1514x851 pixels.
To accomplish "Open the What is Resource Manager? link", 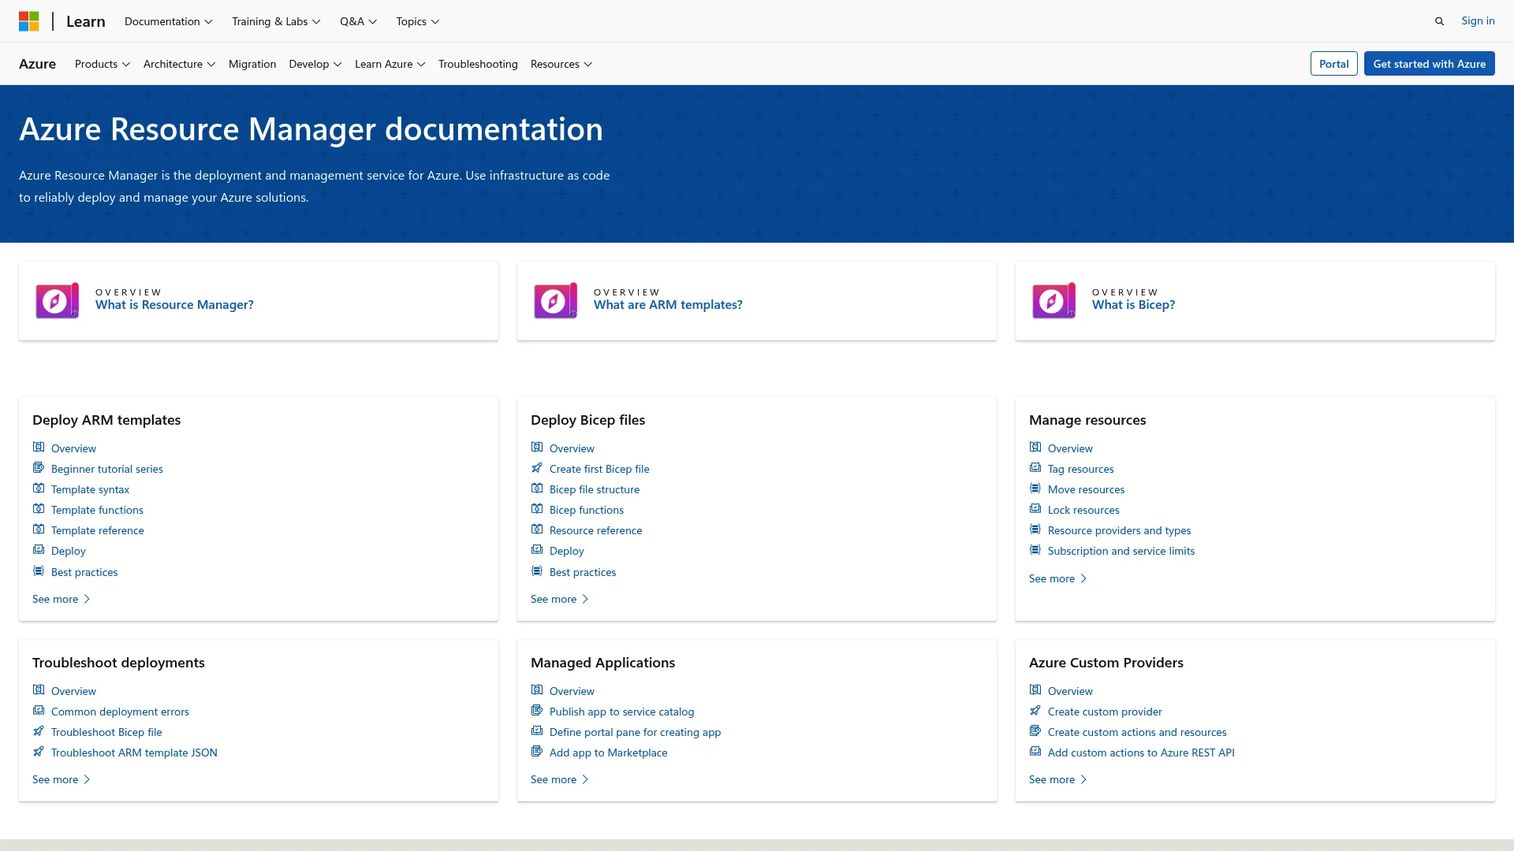I will 174,305.
